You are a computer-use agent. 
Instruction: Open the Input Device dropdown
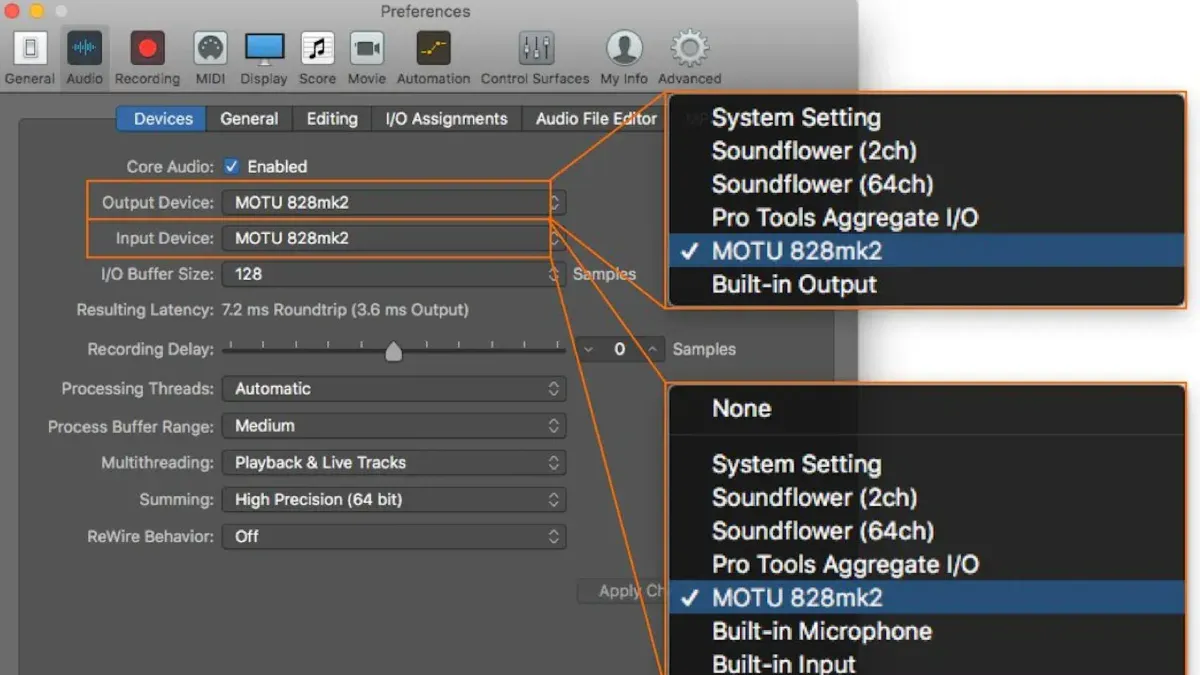[394, 238]
